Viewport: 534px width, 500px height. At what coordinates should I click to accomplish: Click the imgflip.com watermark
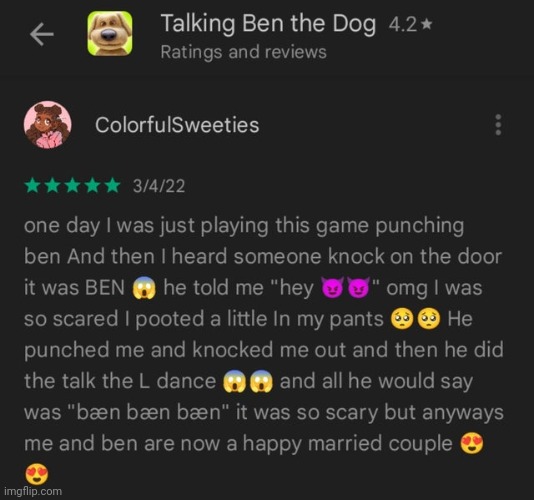click(33, 491)
